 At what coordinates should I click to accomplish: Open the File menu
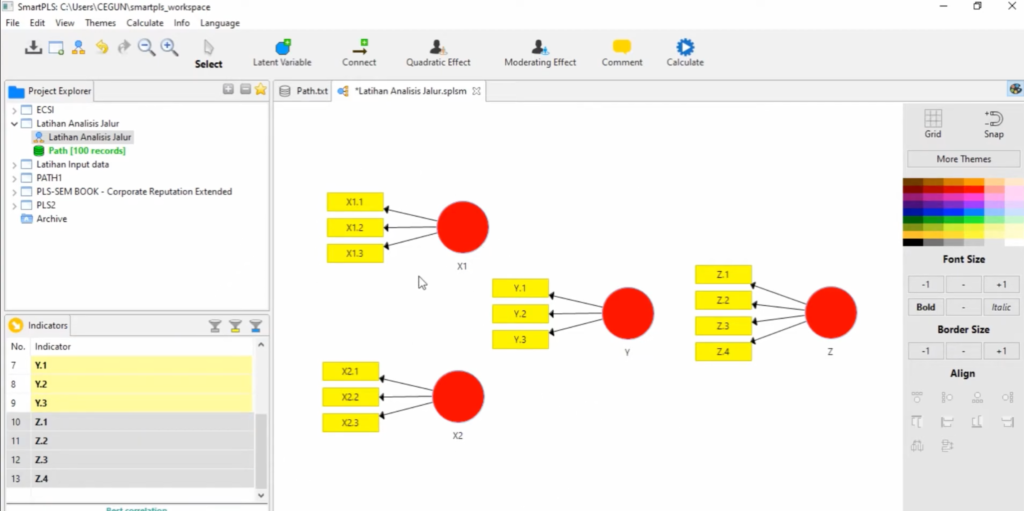pos(12,23)
